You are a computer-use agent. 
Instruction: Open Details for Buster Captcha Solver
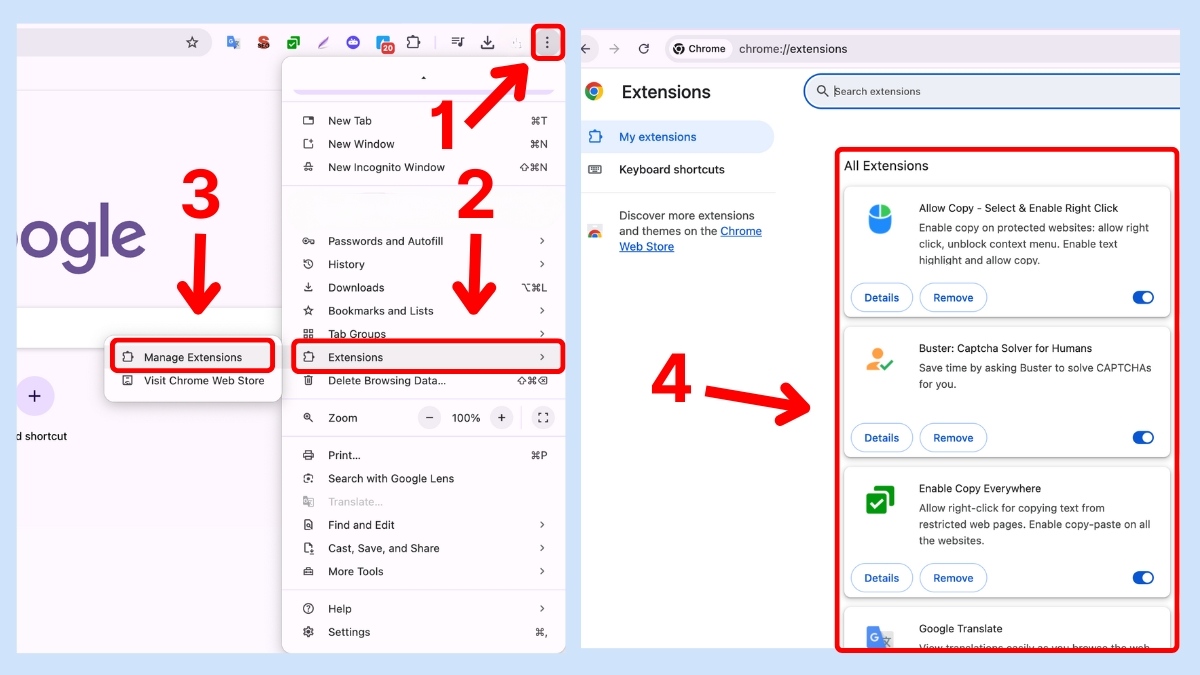(x=881, y=437)
